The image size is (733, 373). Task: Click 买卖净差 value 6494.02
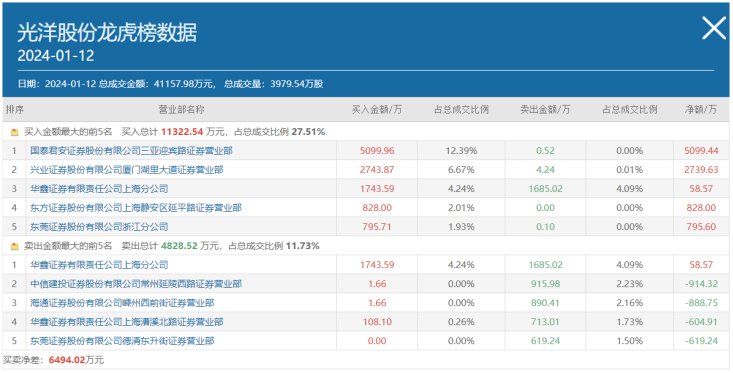[x=67, y=360]
